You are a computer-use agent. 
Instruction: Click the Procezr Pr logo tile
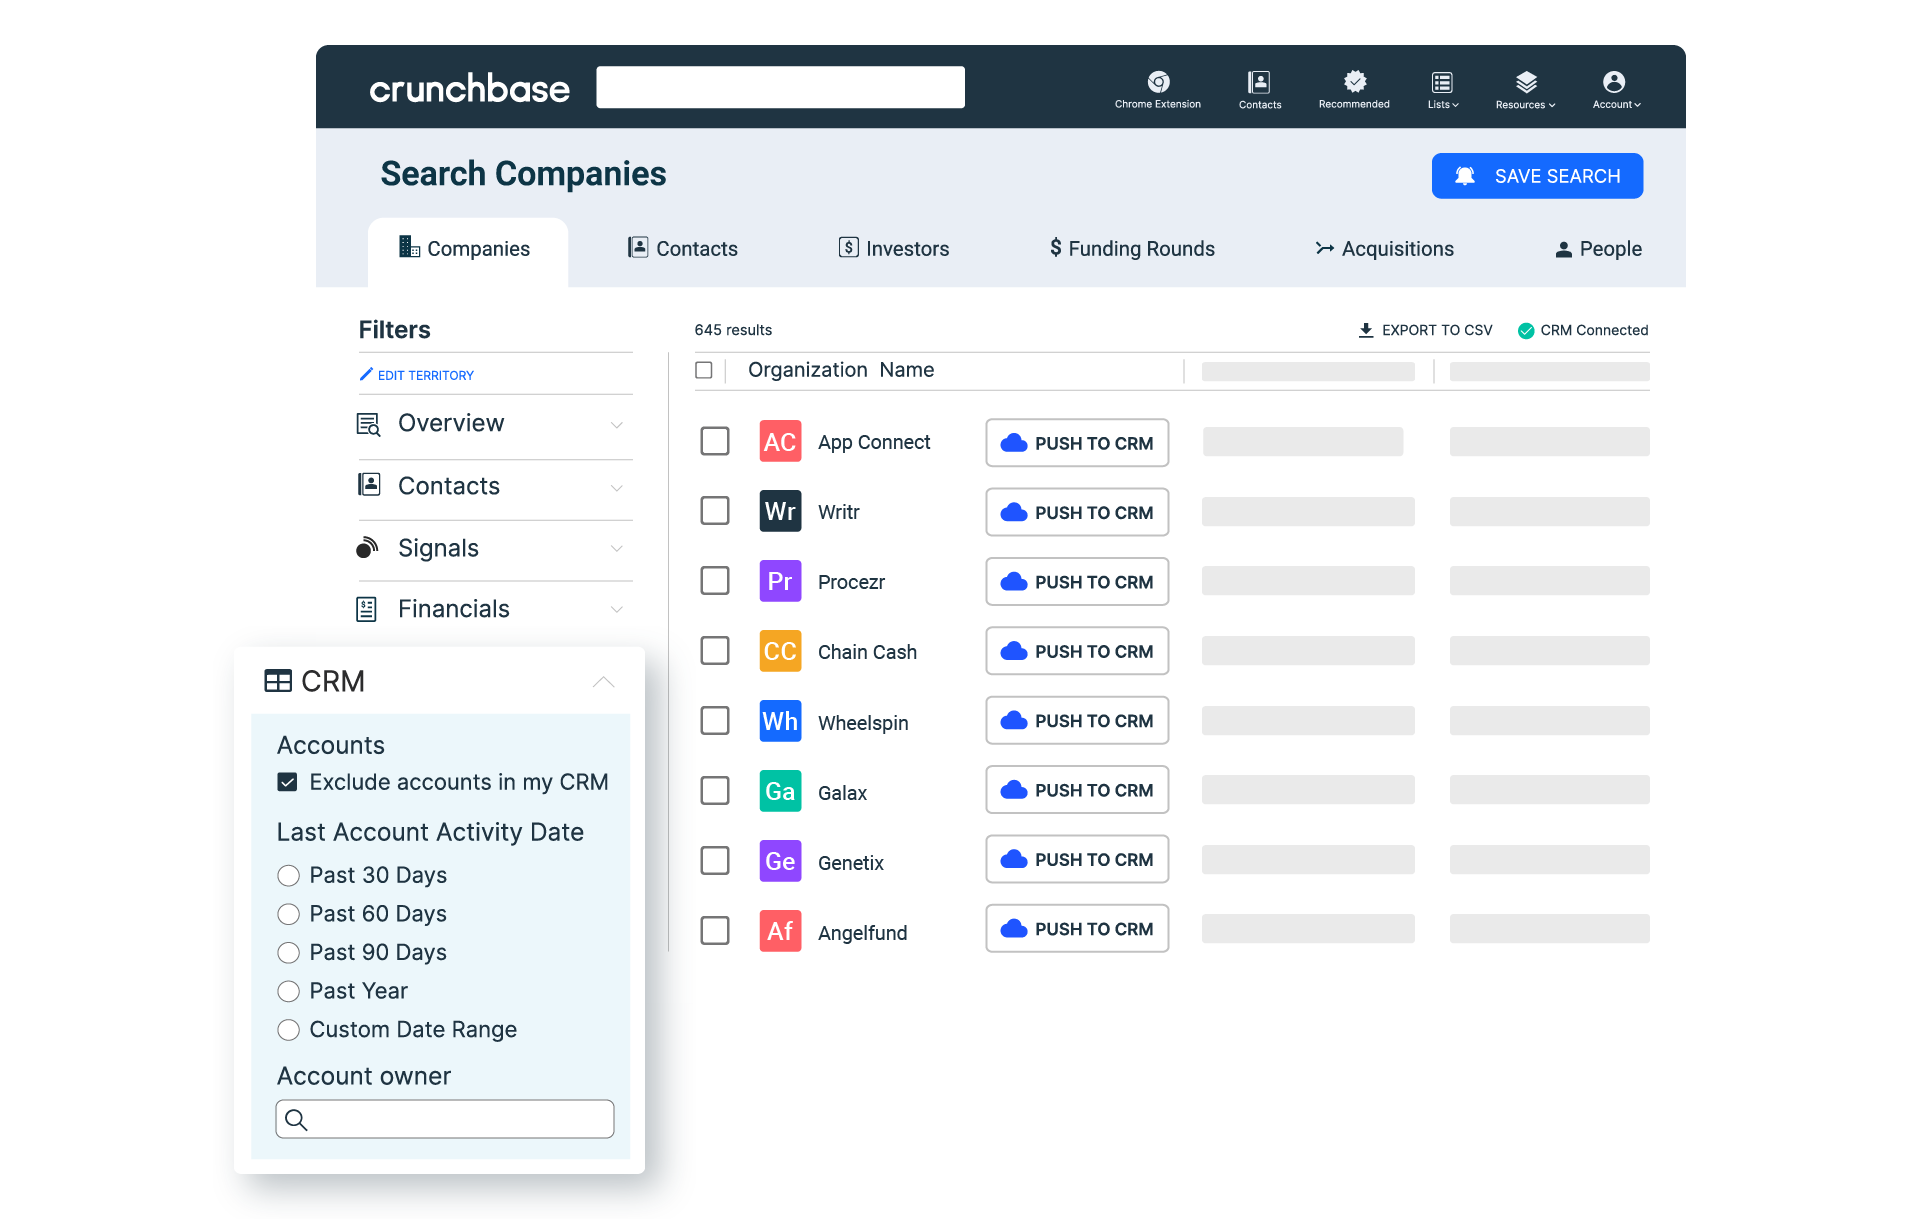click(x=780, y=581)
